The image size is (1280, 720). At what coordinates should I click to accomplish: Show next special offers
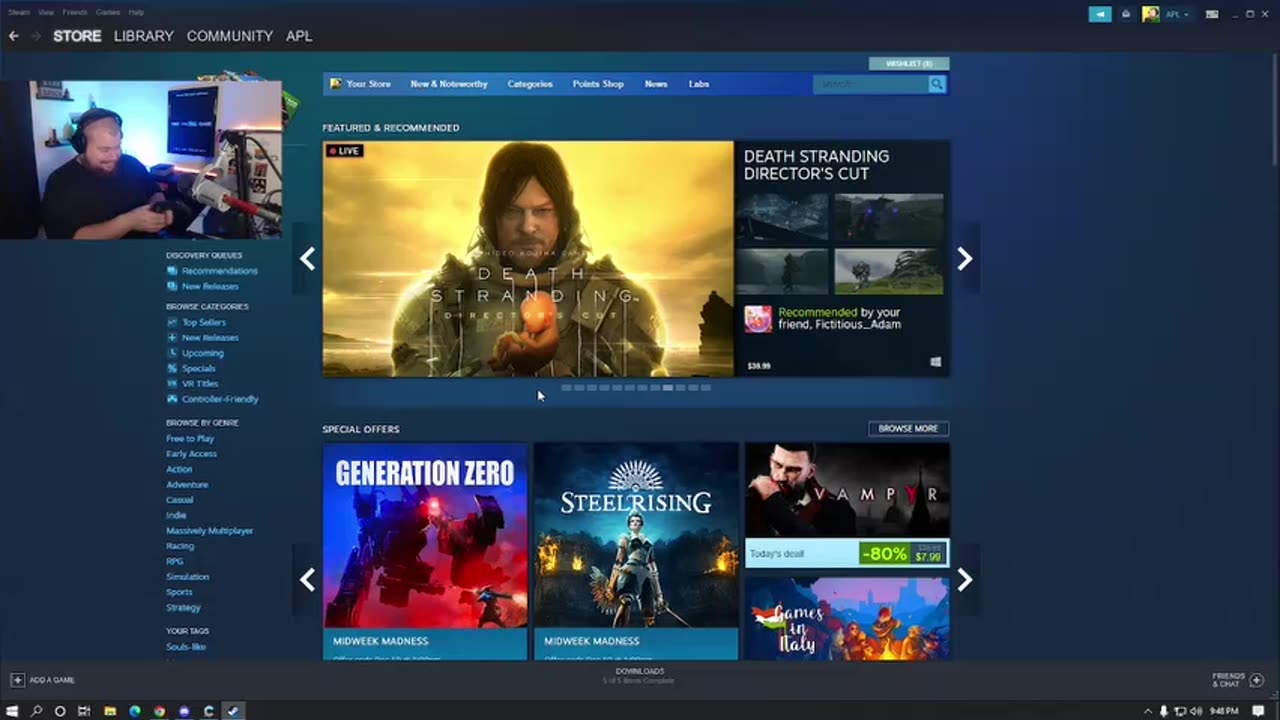click(964, 580)
